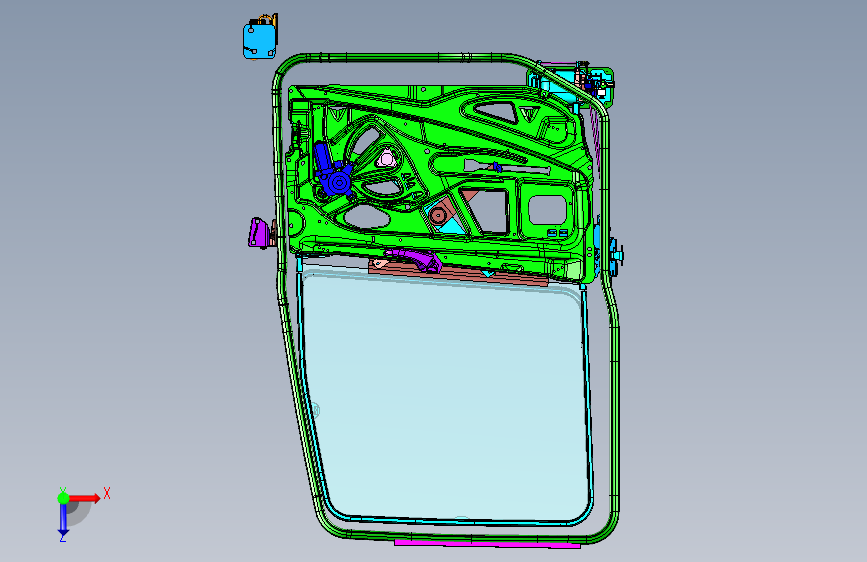Select the brown rail strip above the glass
The image size is (867, 562).
459,273
